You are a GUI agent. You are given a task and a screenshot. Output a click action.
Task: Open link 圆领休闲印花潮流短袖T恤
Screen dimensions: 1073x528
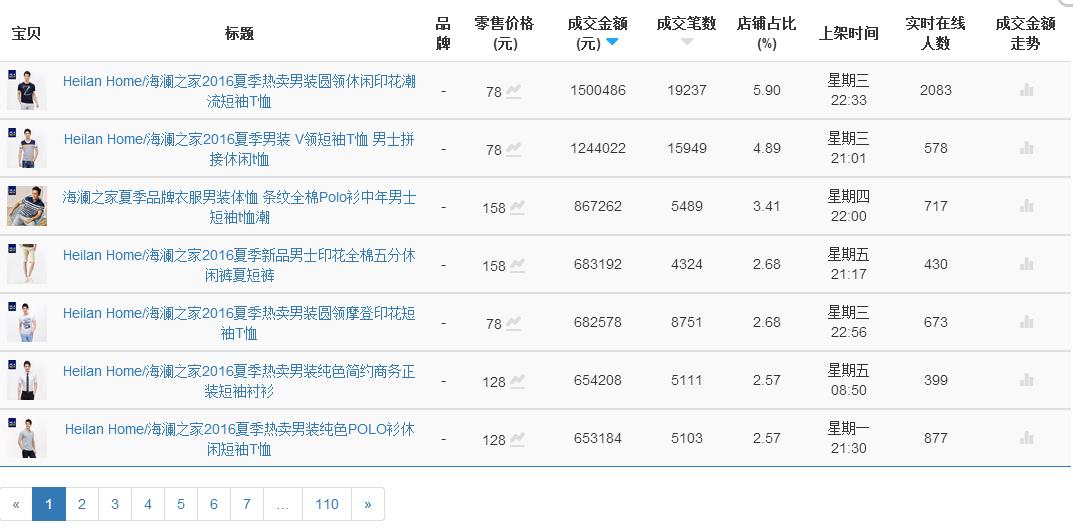pyautogui.click(x=239, y=91)
